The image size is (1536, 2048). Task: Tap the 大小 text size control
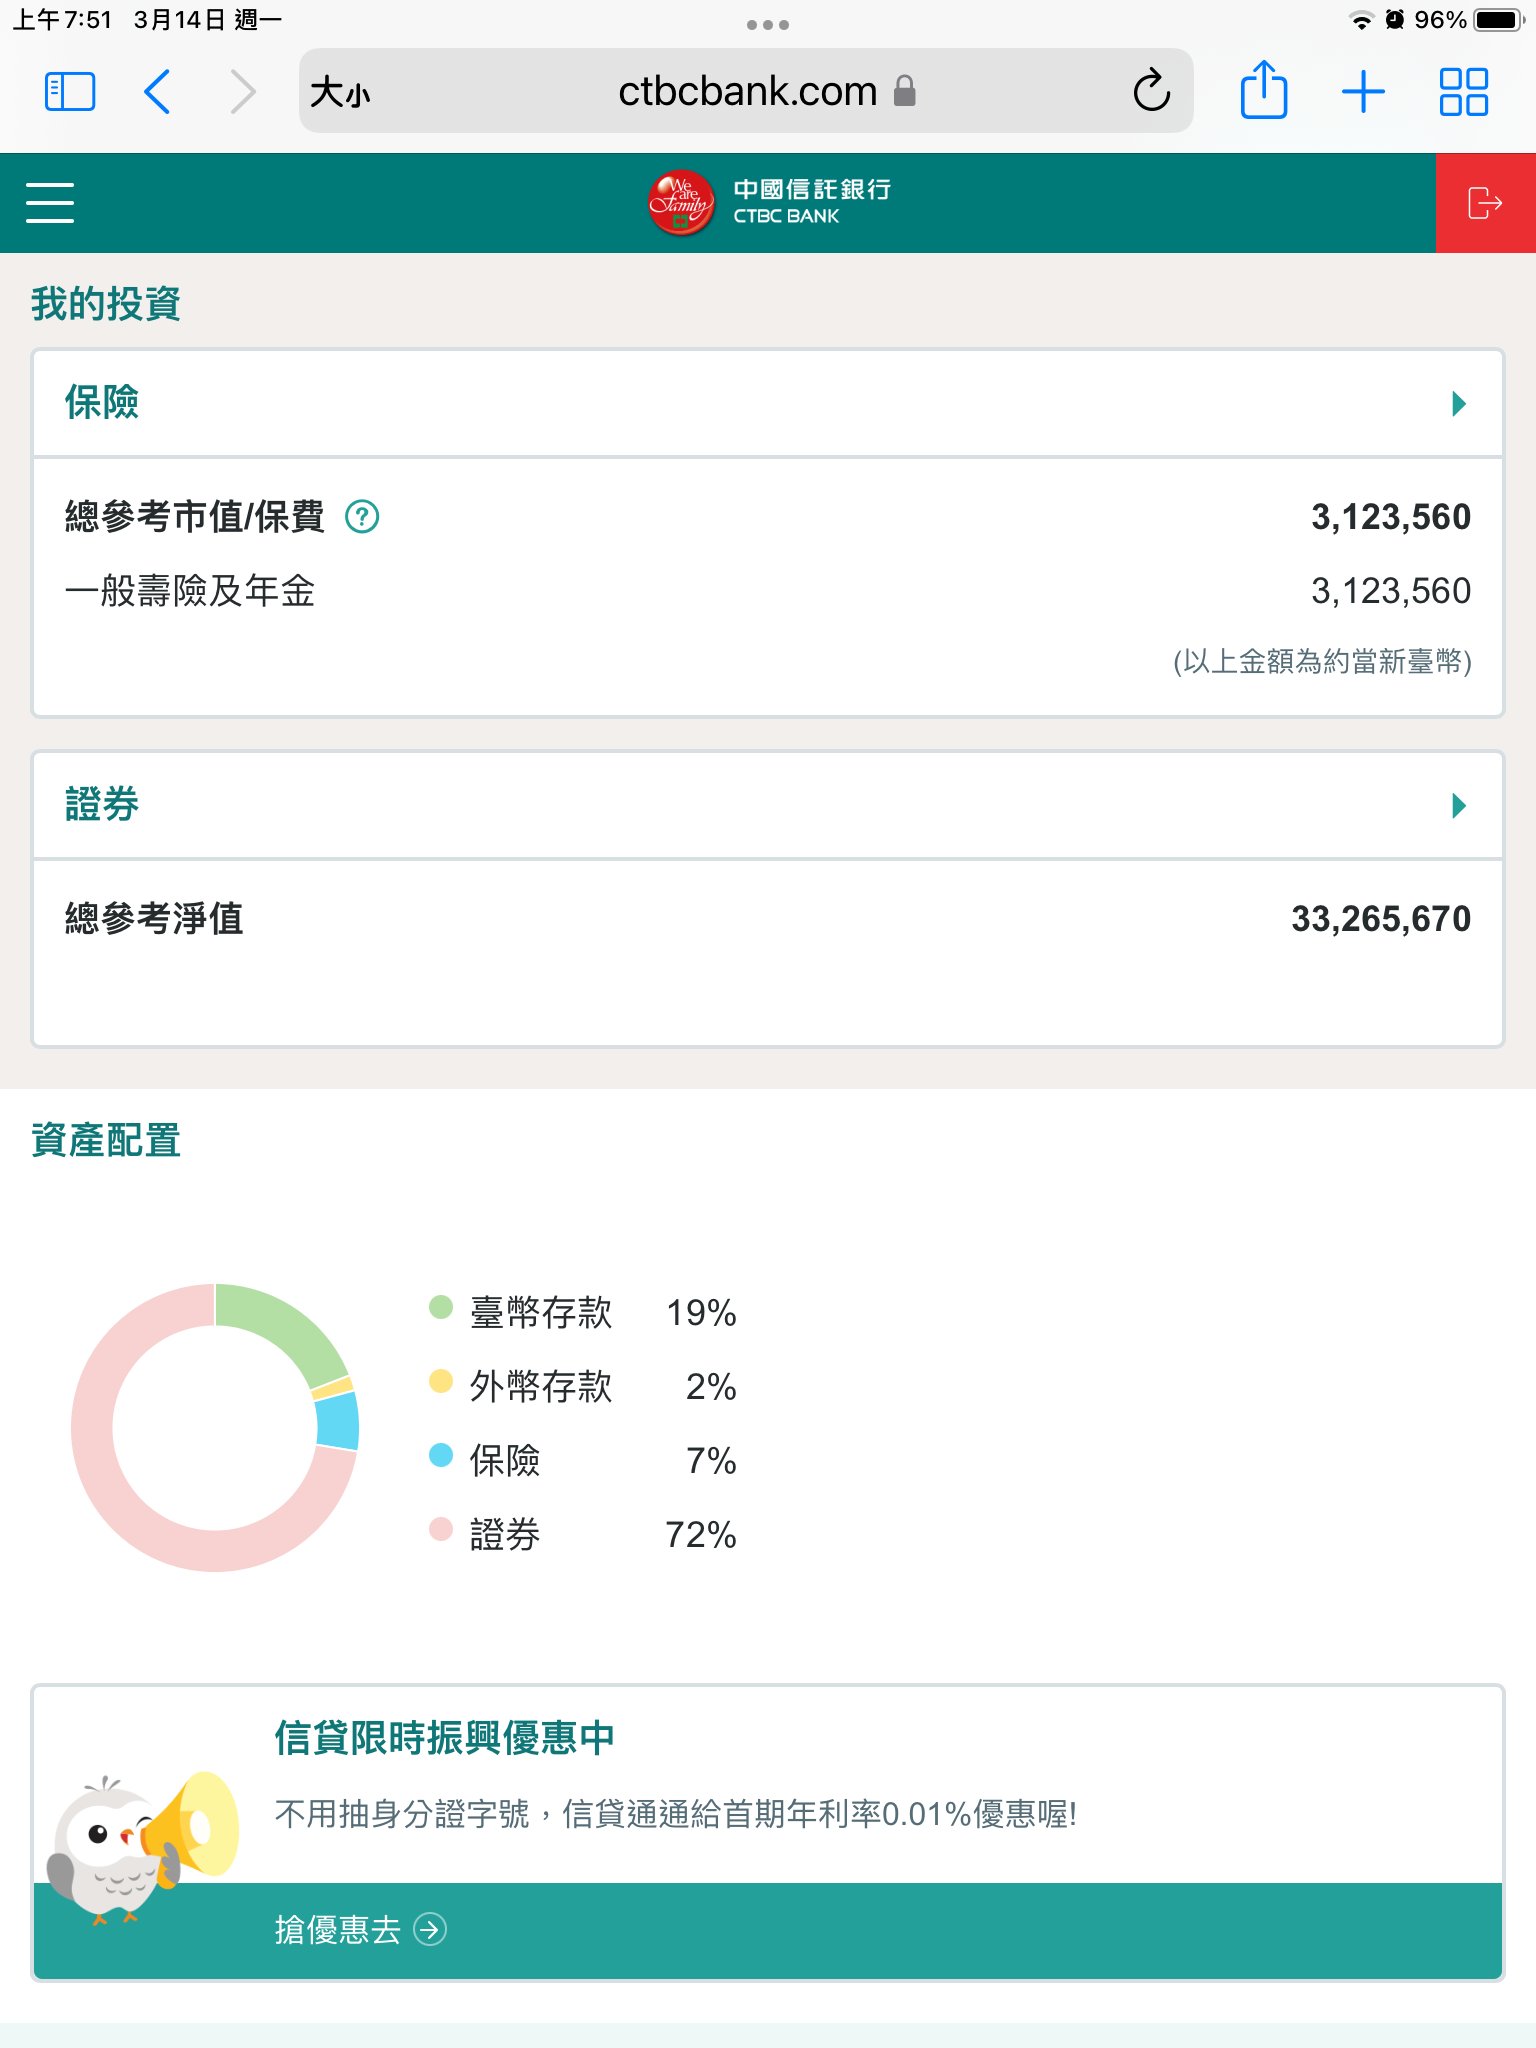point(340,93)
